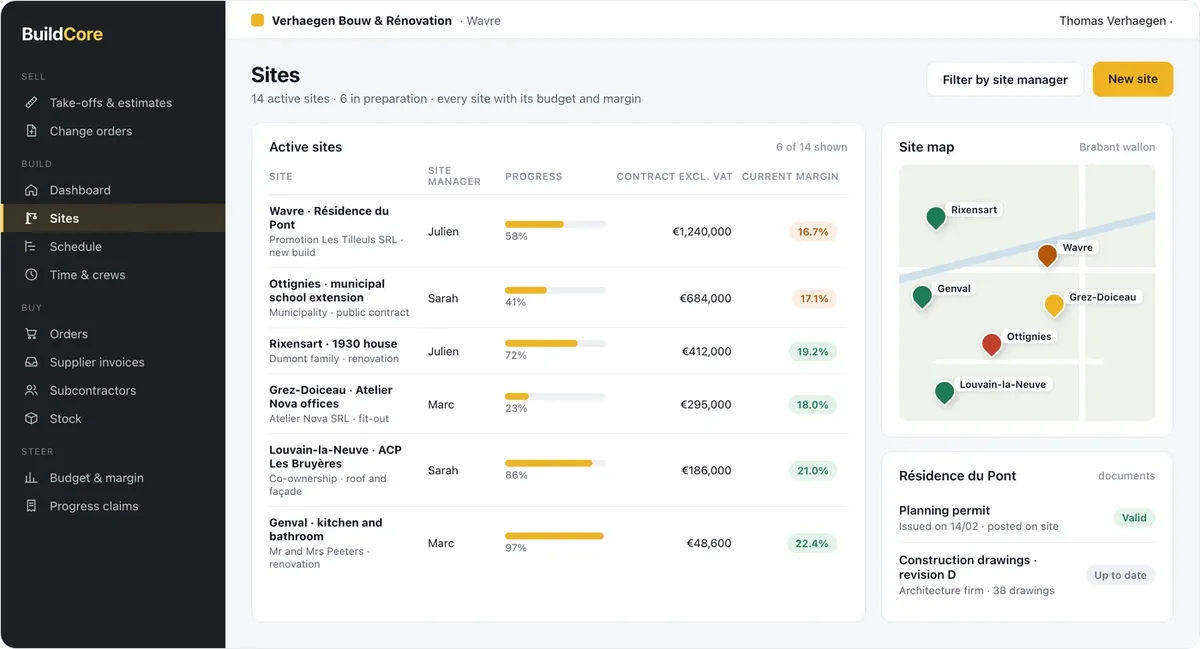Click the Brabant wallon map label
Image resolution: width=1200 pixels, height=649 pixels.
pos(1117,147)
